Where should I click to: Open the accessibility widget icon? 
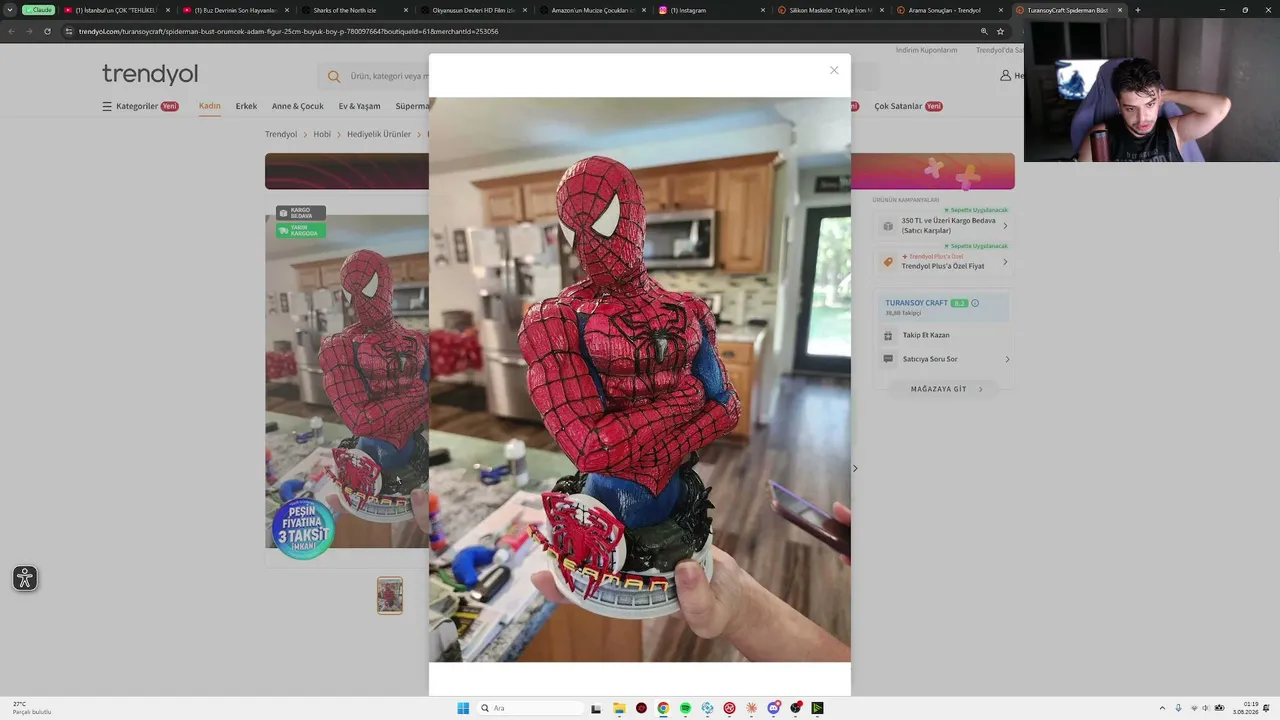point(25,578)
